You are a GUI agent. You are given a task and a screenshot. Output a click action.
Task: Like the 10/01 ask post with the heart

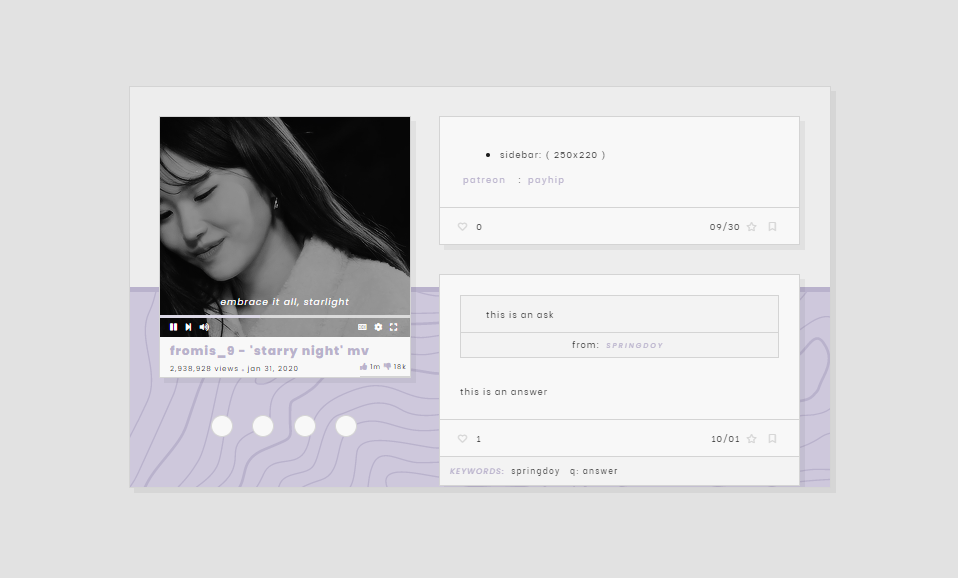(463, 439)
